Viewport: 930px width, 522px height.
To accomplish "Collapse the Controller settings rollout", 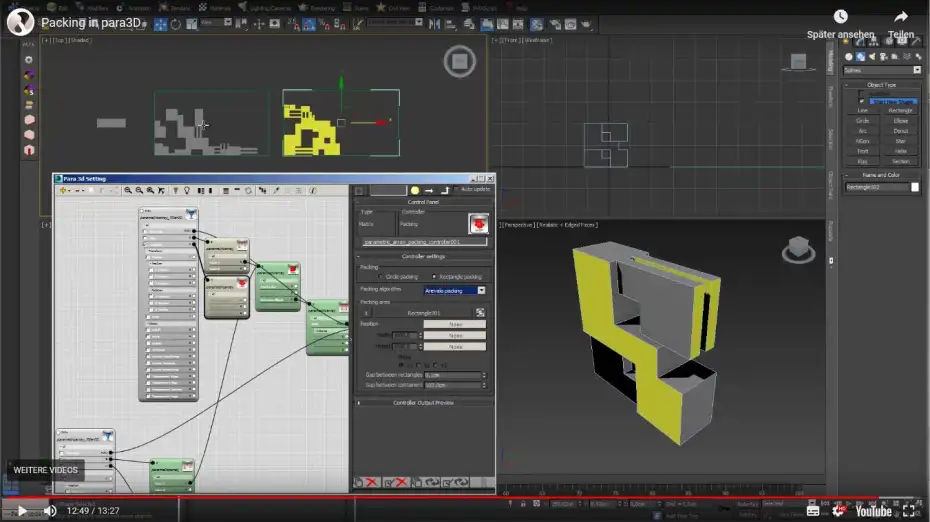I will 423,256.
